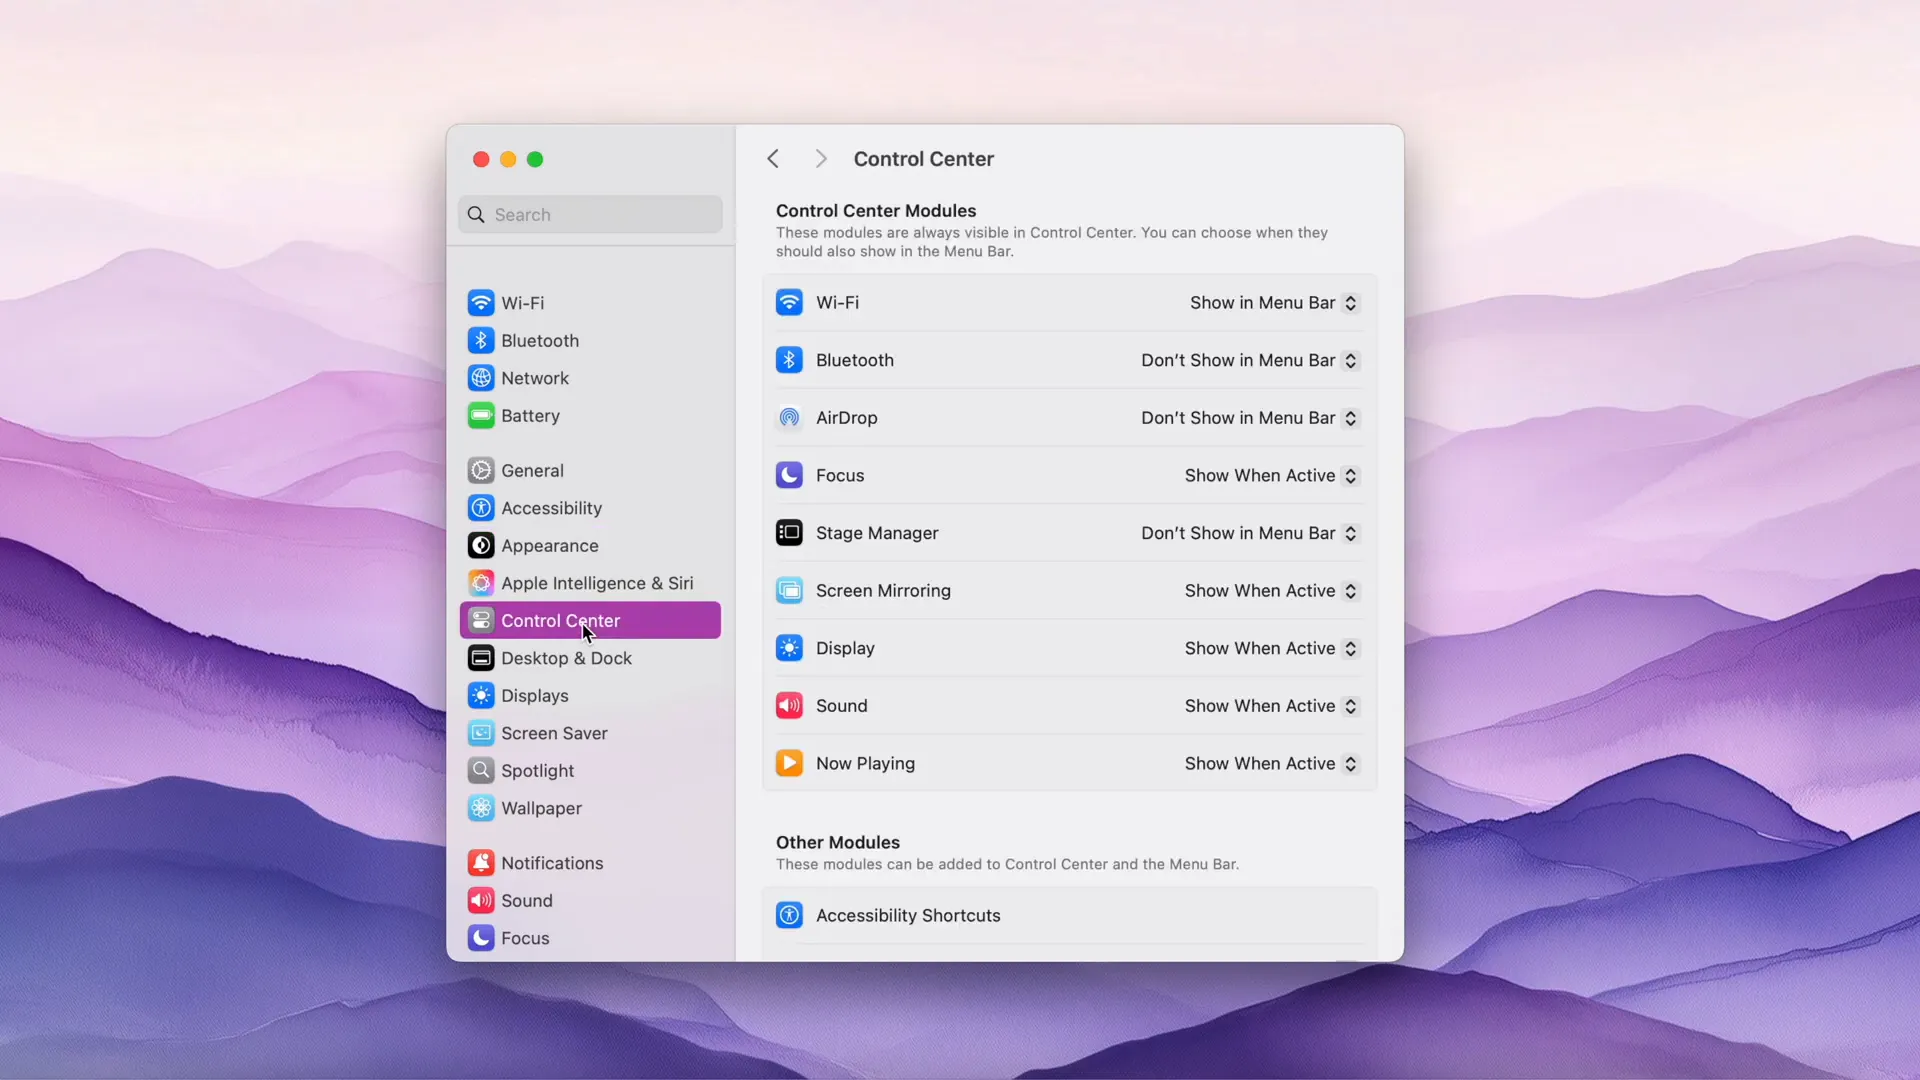The height and width of the screenshot is (1080, 1920).
Task: Click the Wallpaper icon in sidebar
Action: pyautogui.click(x=481, y=808)
